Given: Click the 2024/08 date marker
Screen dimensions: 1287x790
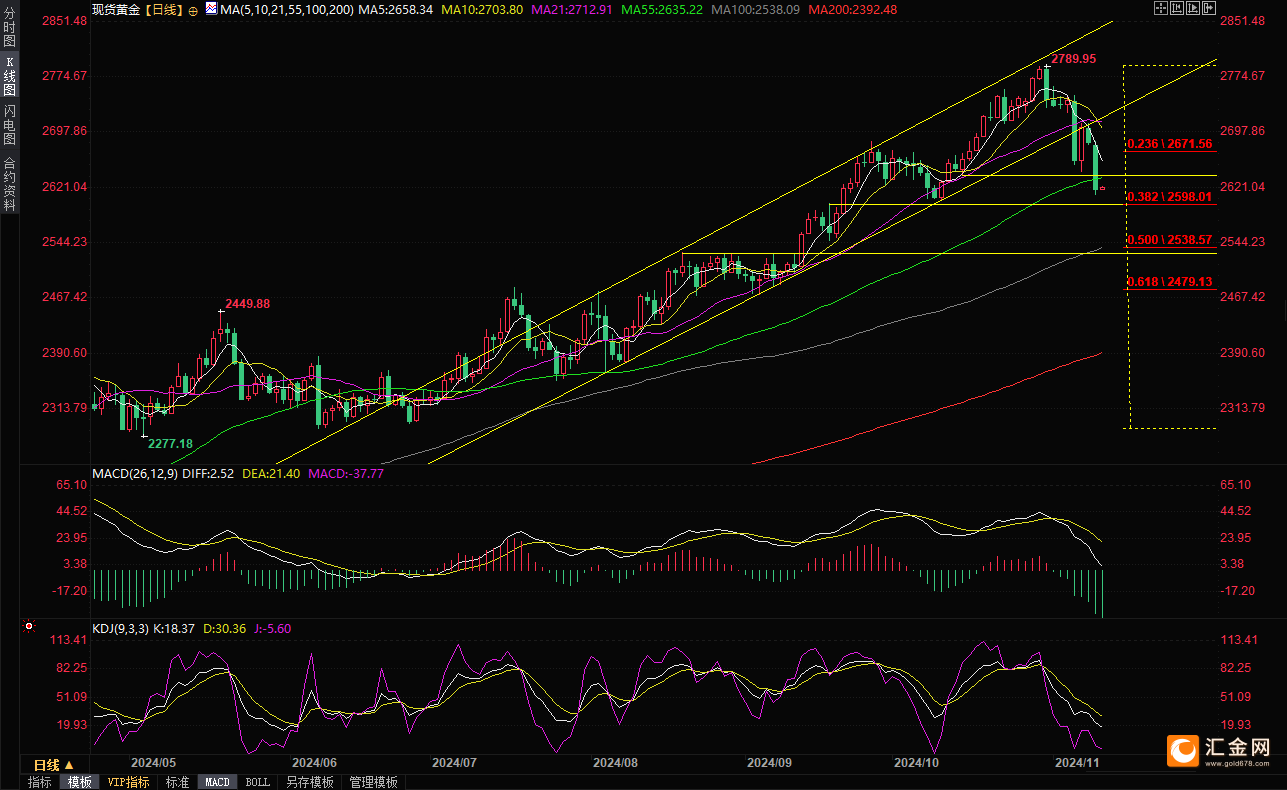Looking at the screenshot, I should [615, 762].
